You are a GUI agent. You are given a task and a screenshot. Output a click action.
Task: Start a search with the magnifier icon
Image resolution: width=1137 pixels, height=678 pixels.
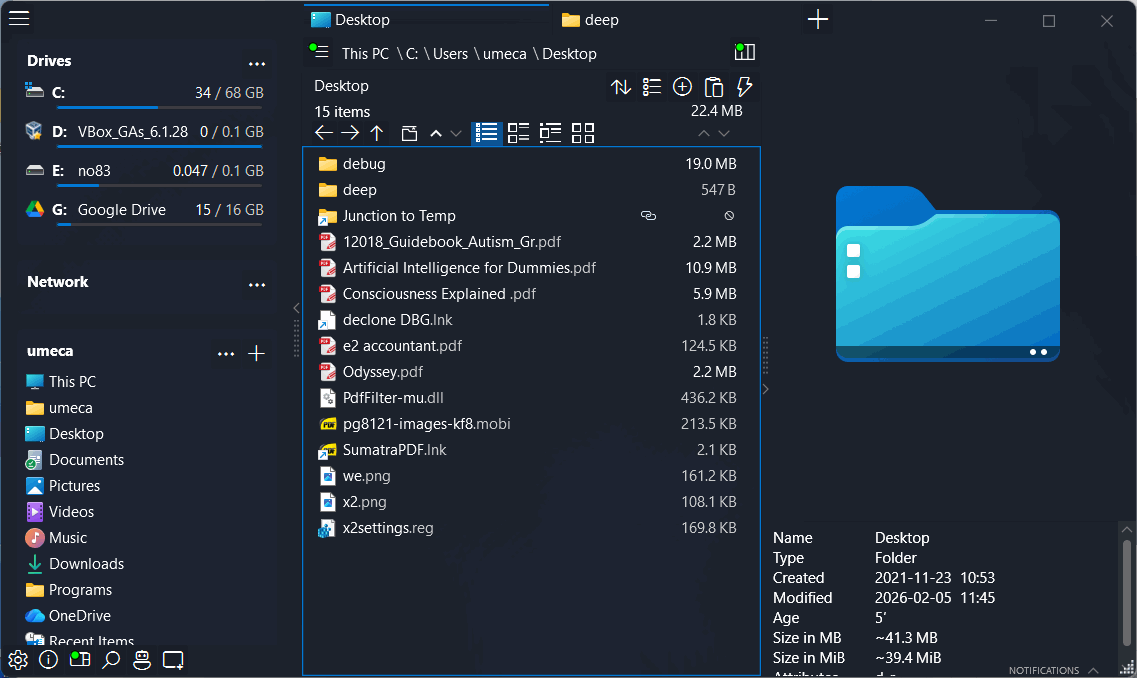[111, 660]
